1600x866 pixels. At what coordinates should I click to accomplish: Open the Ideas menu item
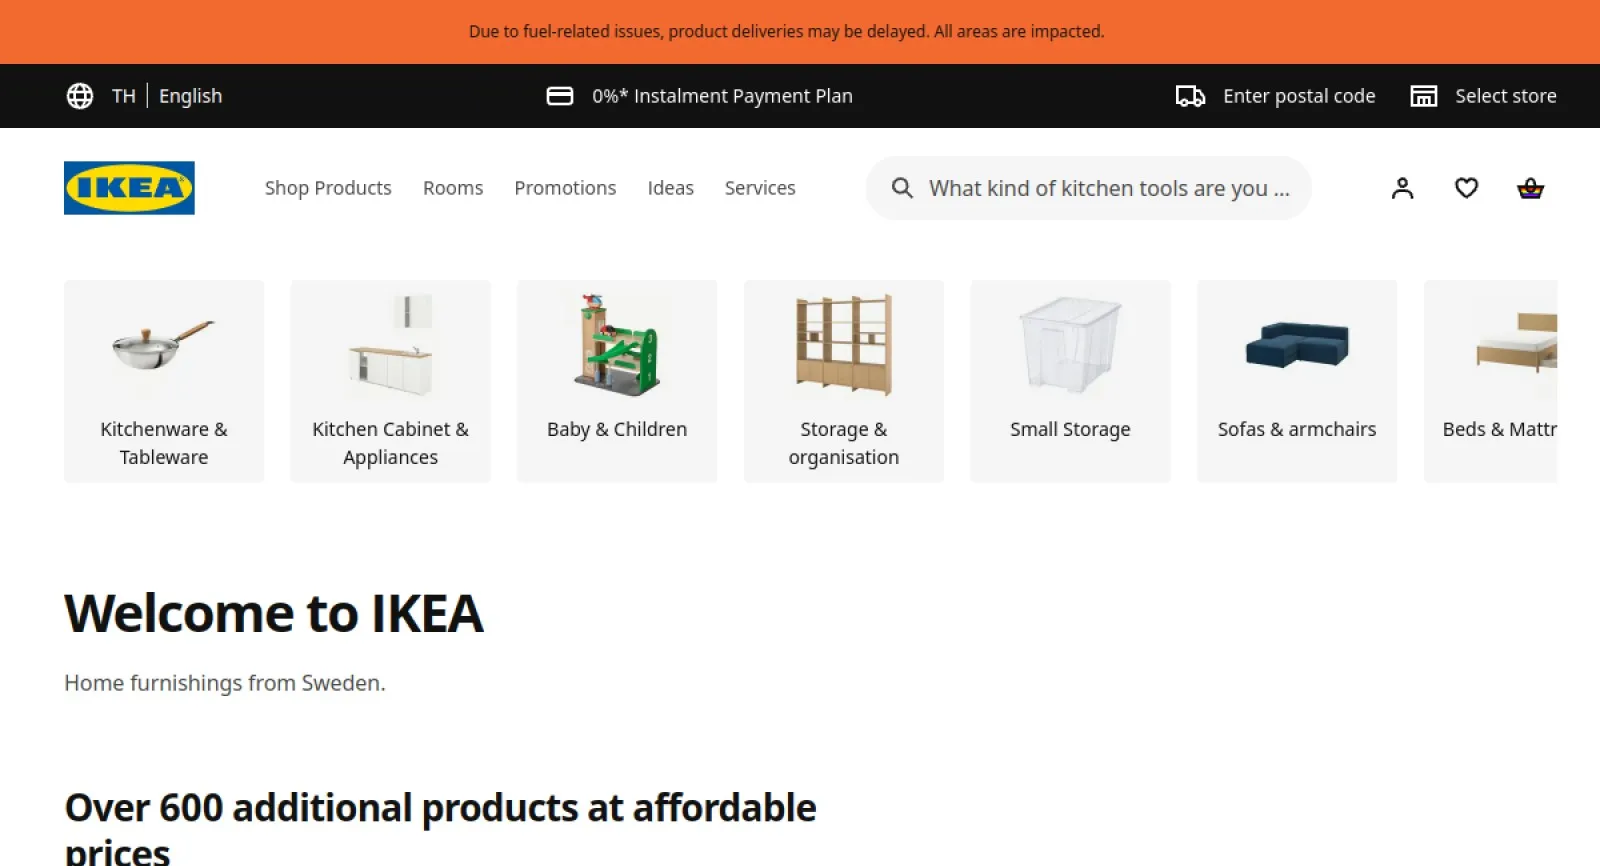670,188
